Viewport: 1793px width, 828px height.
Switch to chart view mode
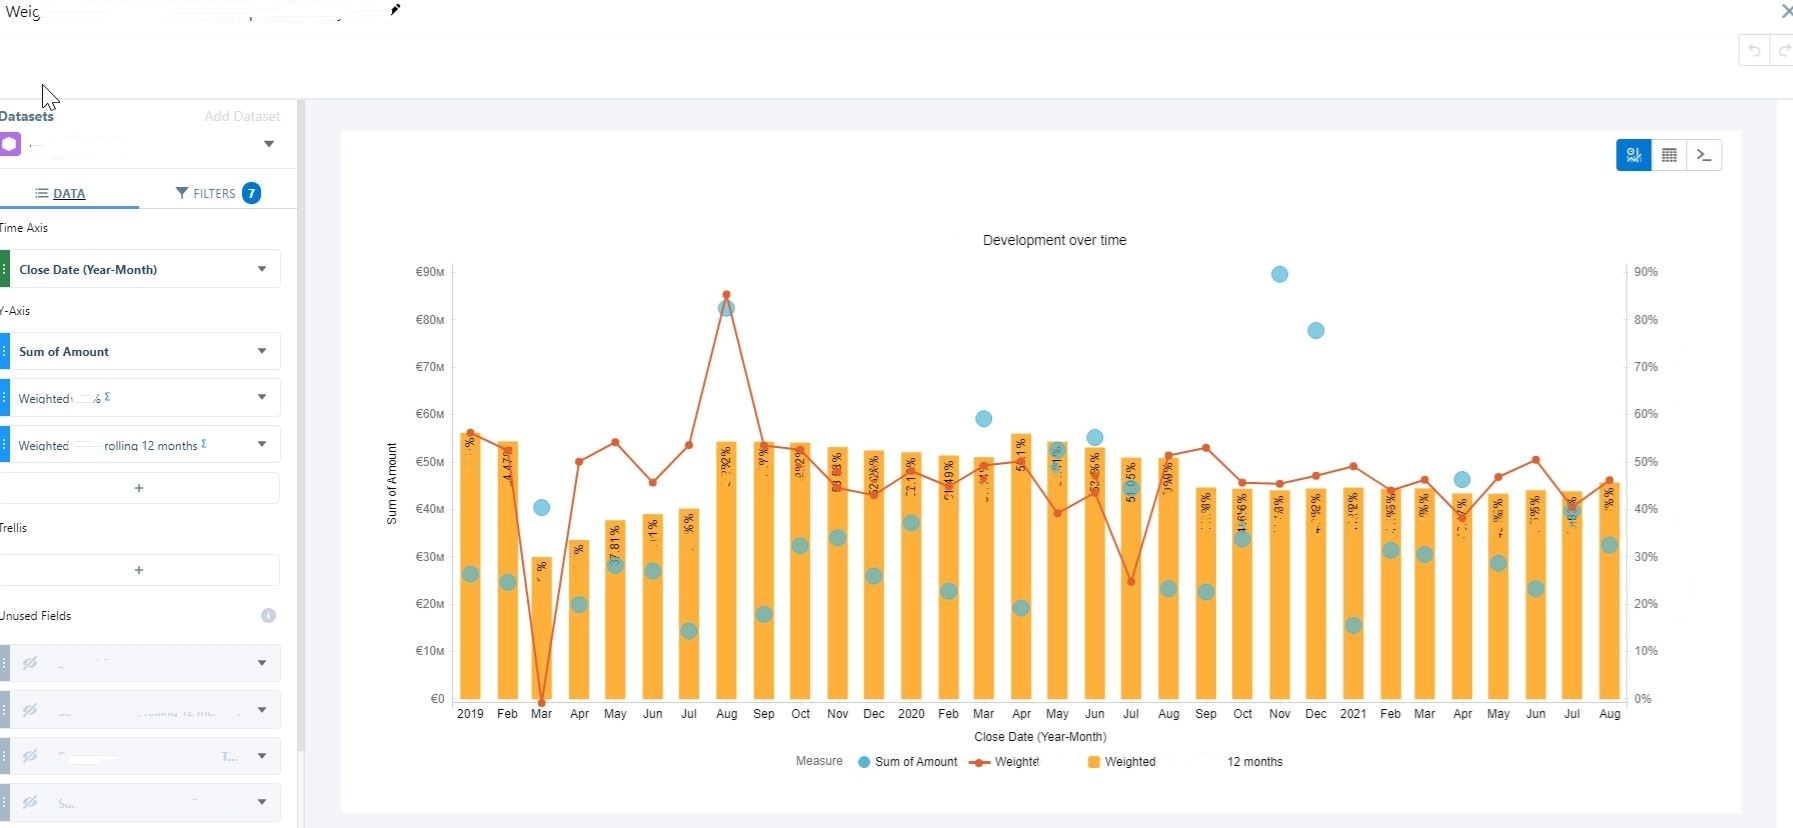pos(1634,155)
